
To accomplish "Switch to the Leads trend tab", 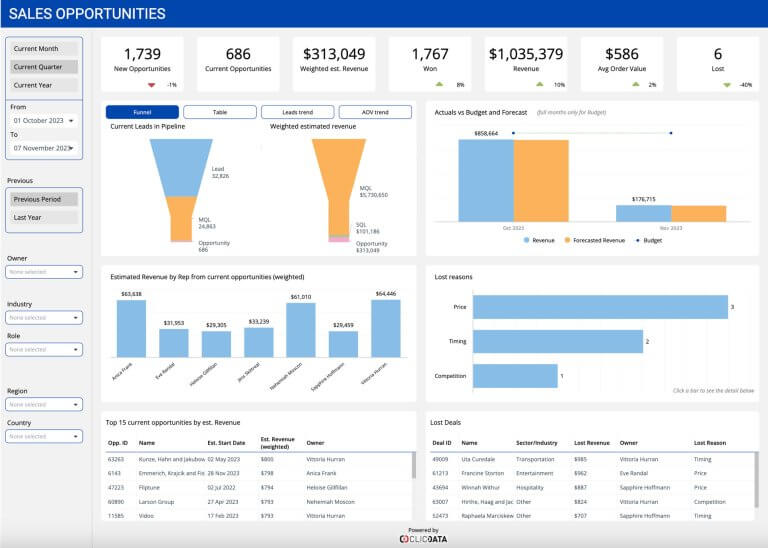I will click(x=297, y=112).
